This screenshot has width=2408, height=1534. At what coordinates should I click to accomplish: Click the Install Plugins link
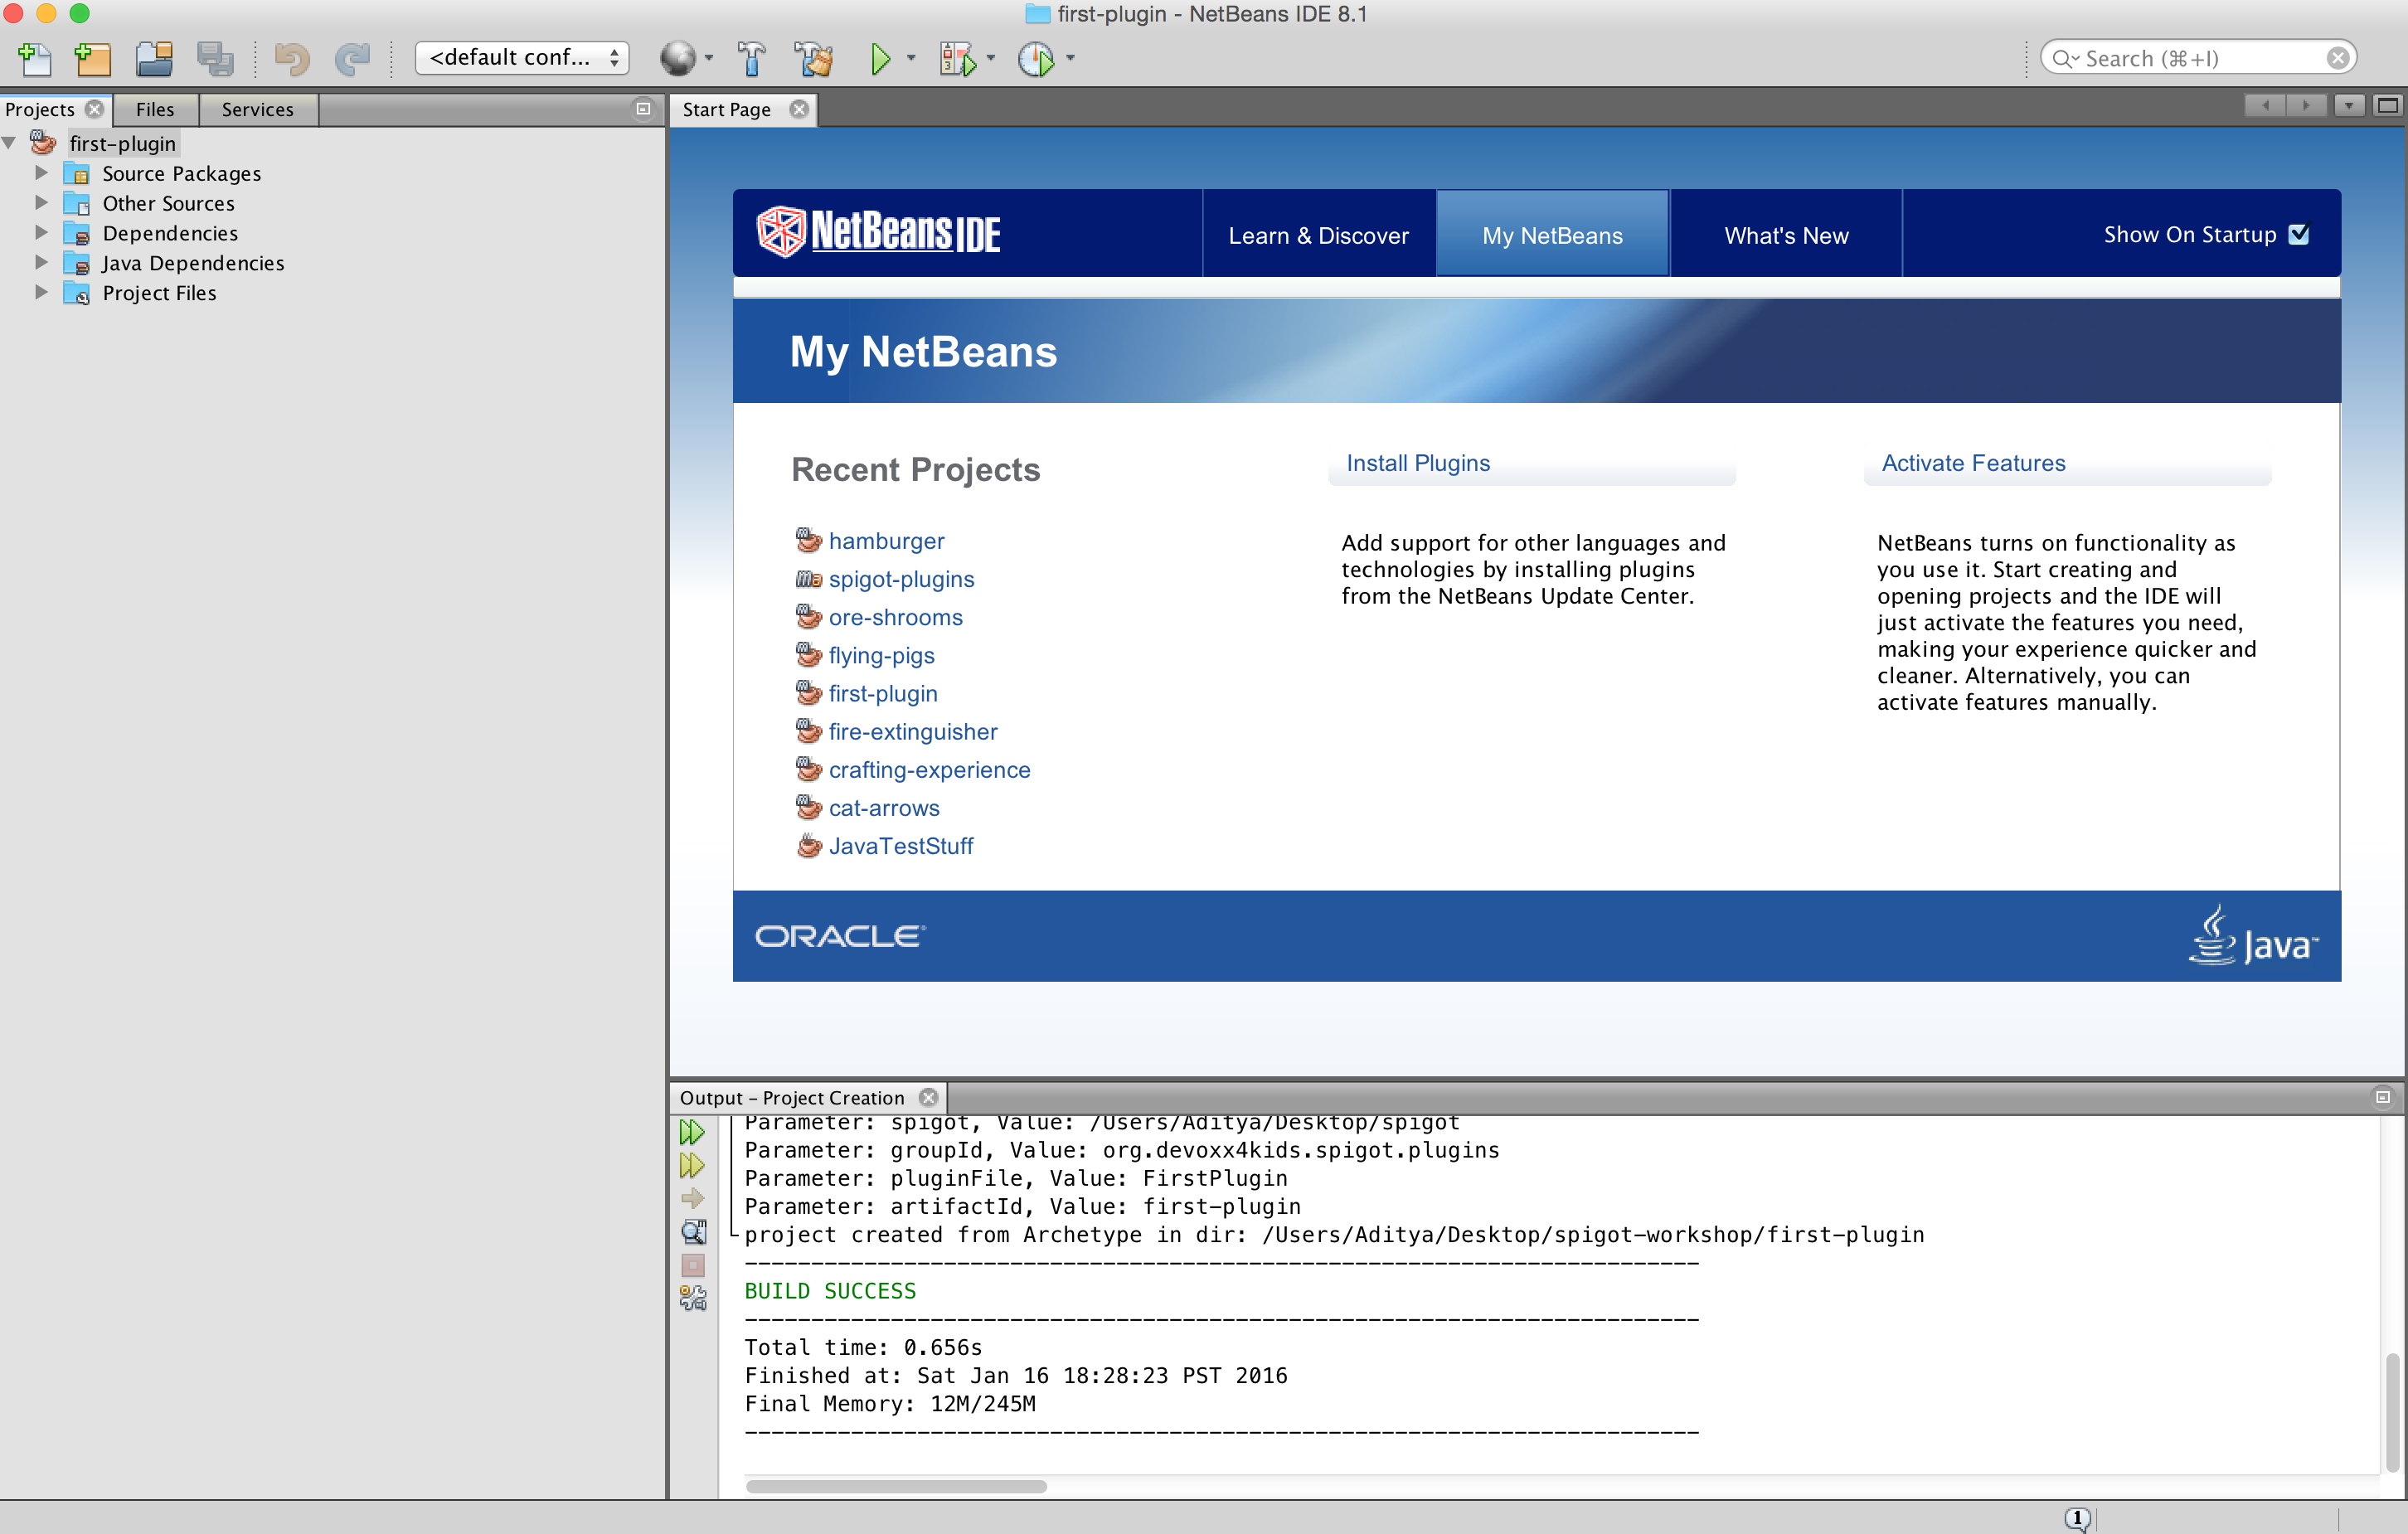tap(1417, 463)
